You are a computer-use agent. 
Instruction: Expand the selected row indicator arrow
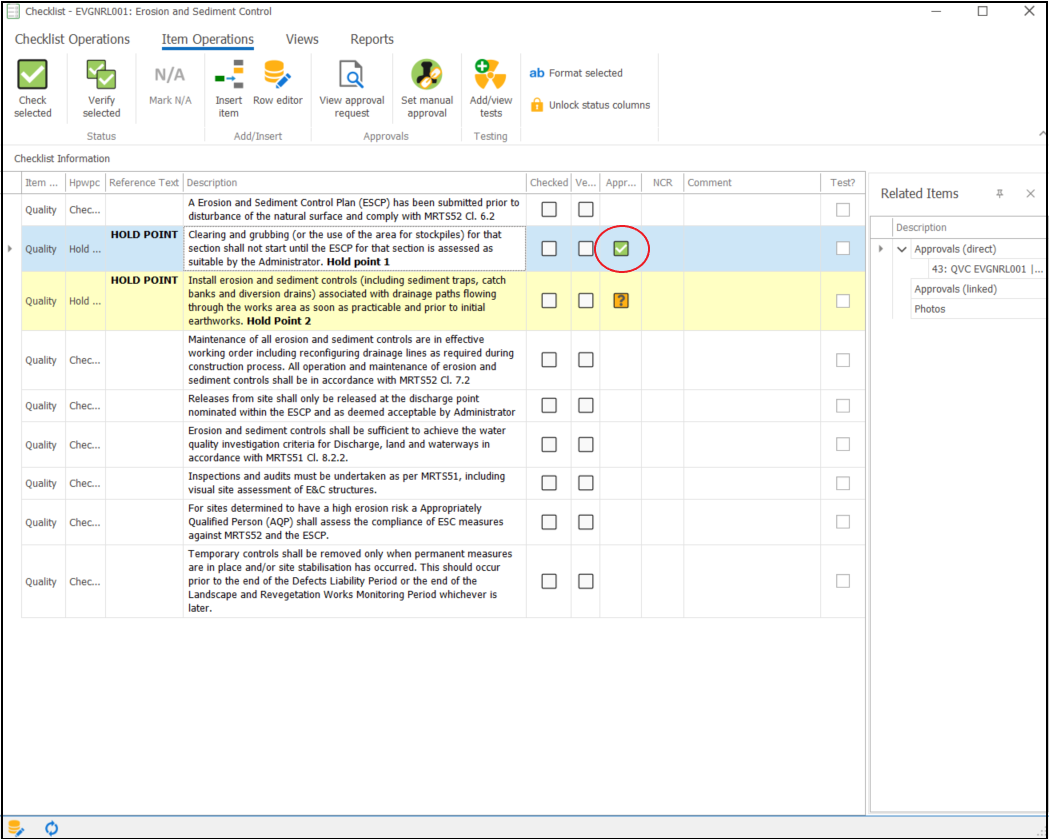pos(11,249)
